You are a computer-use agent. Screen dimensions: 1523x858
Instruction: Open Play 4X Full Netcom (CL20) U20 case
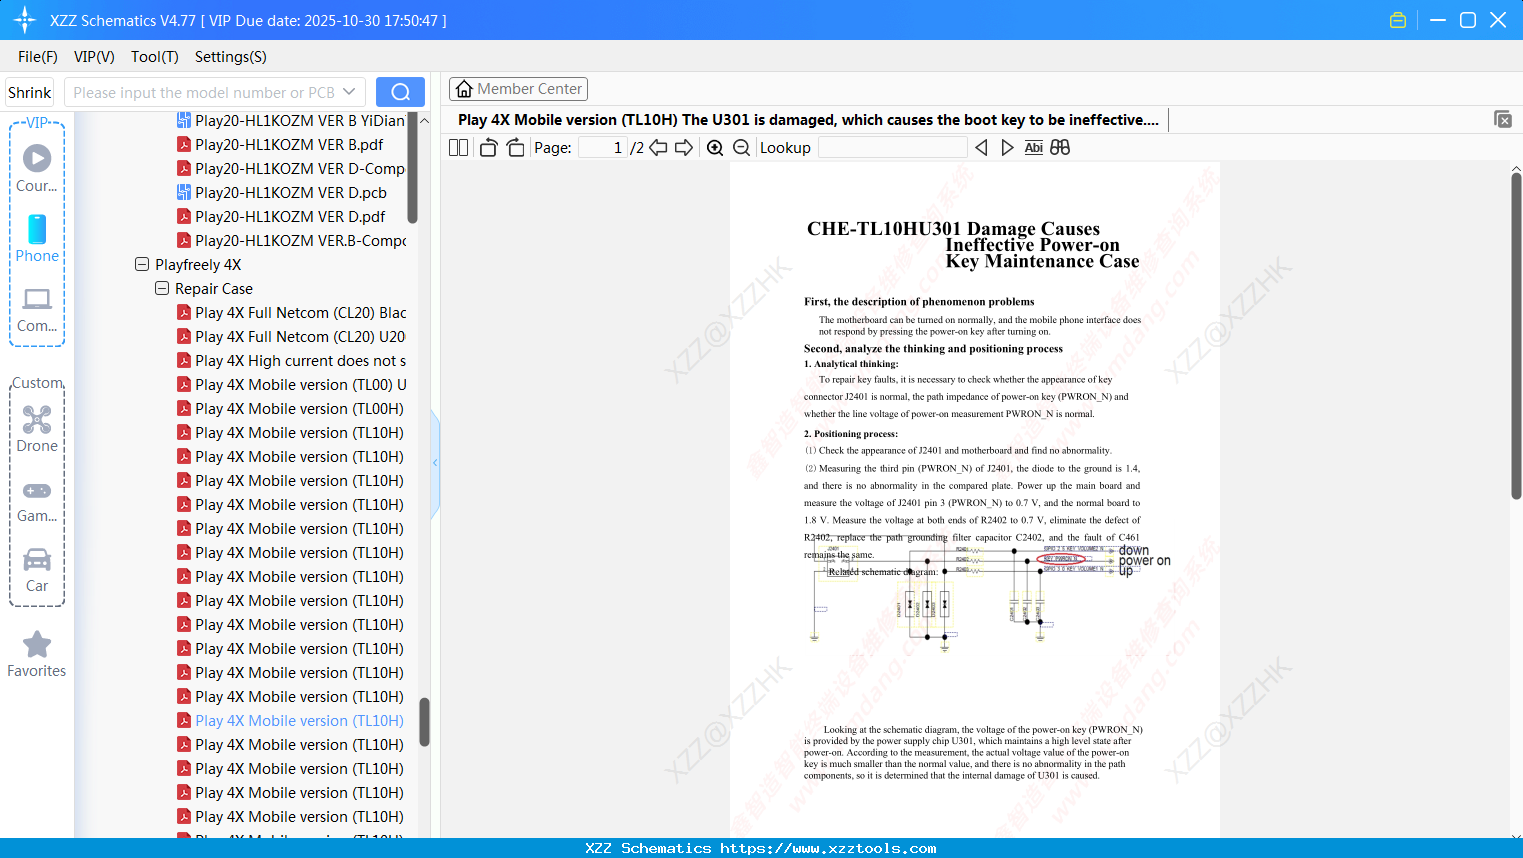291,336
